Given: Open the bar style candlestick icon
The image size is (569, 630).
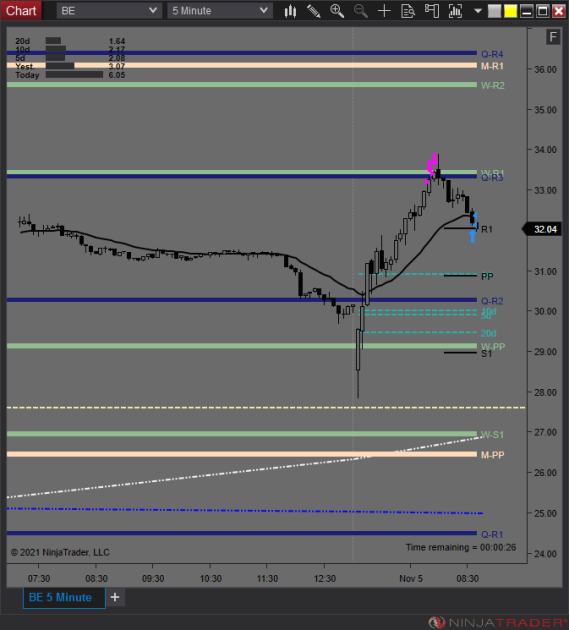Looking at the screenshot, I should tap(290, 11).
